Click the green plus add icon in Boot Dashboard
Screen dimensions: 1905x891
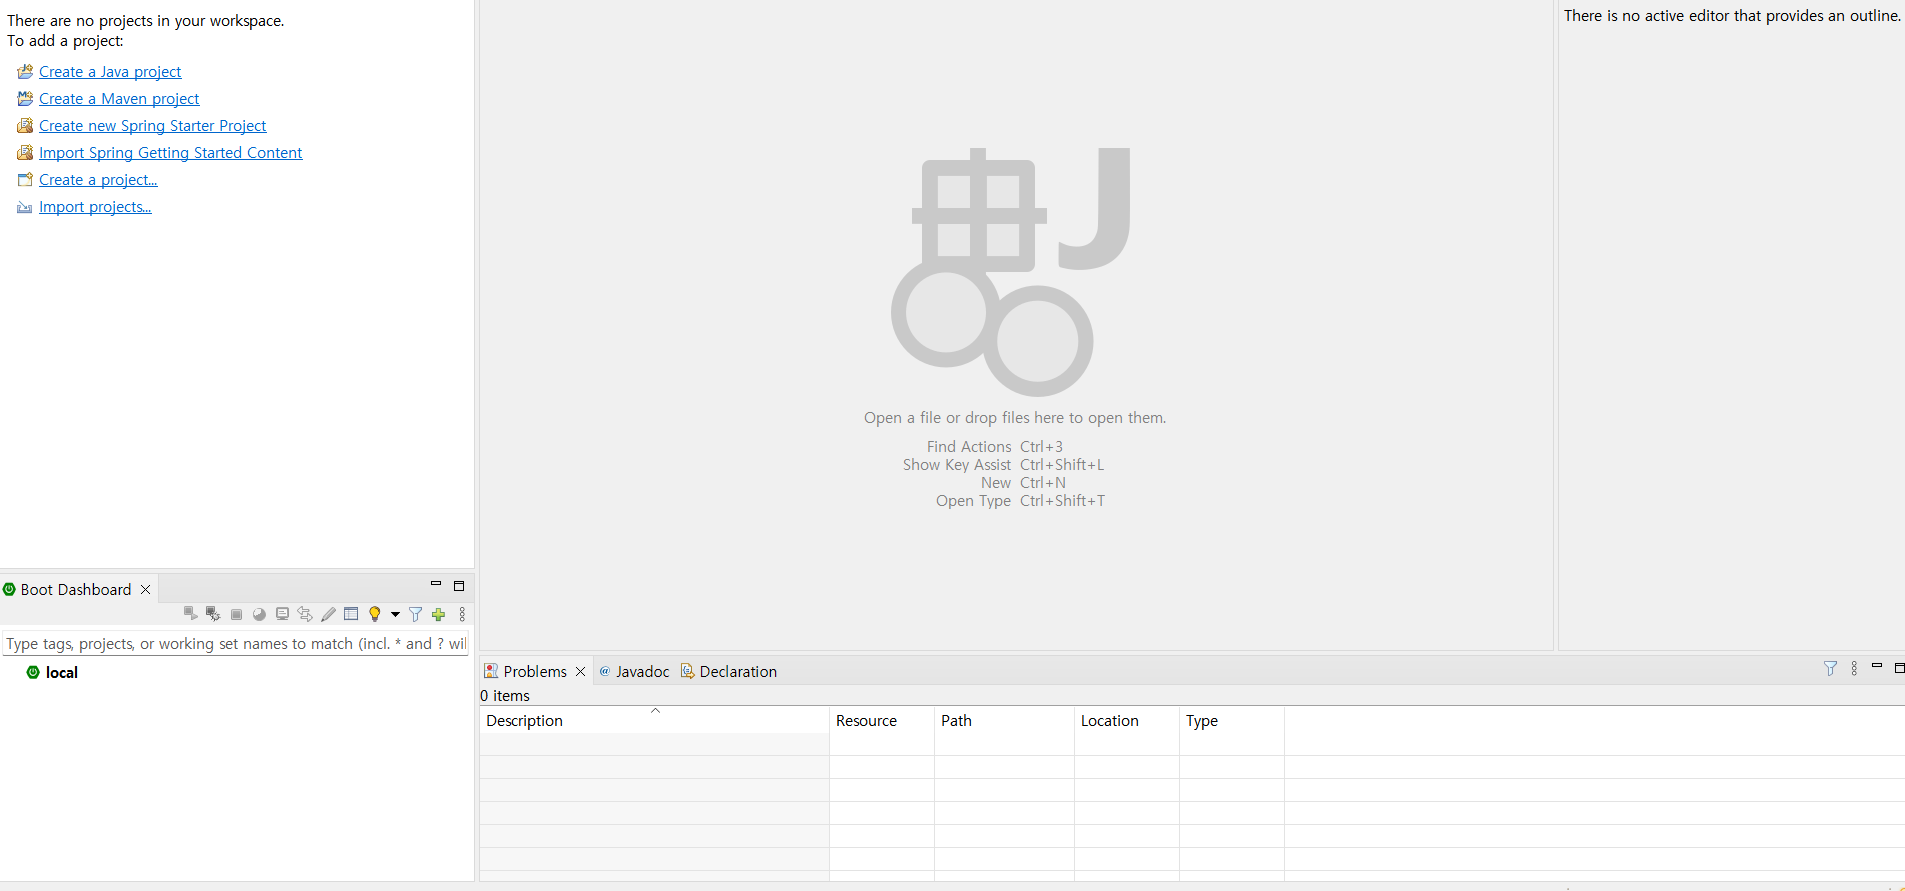438,614
